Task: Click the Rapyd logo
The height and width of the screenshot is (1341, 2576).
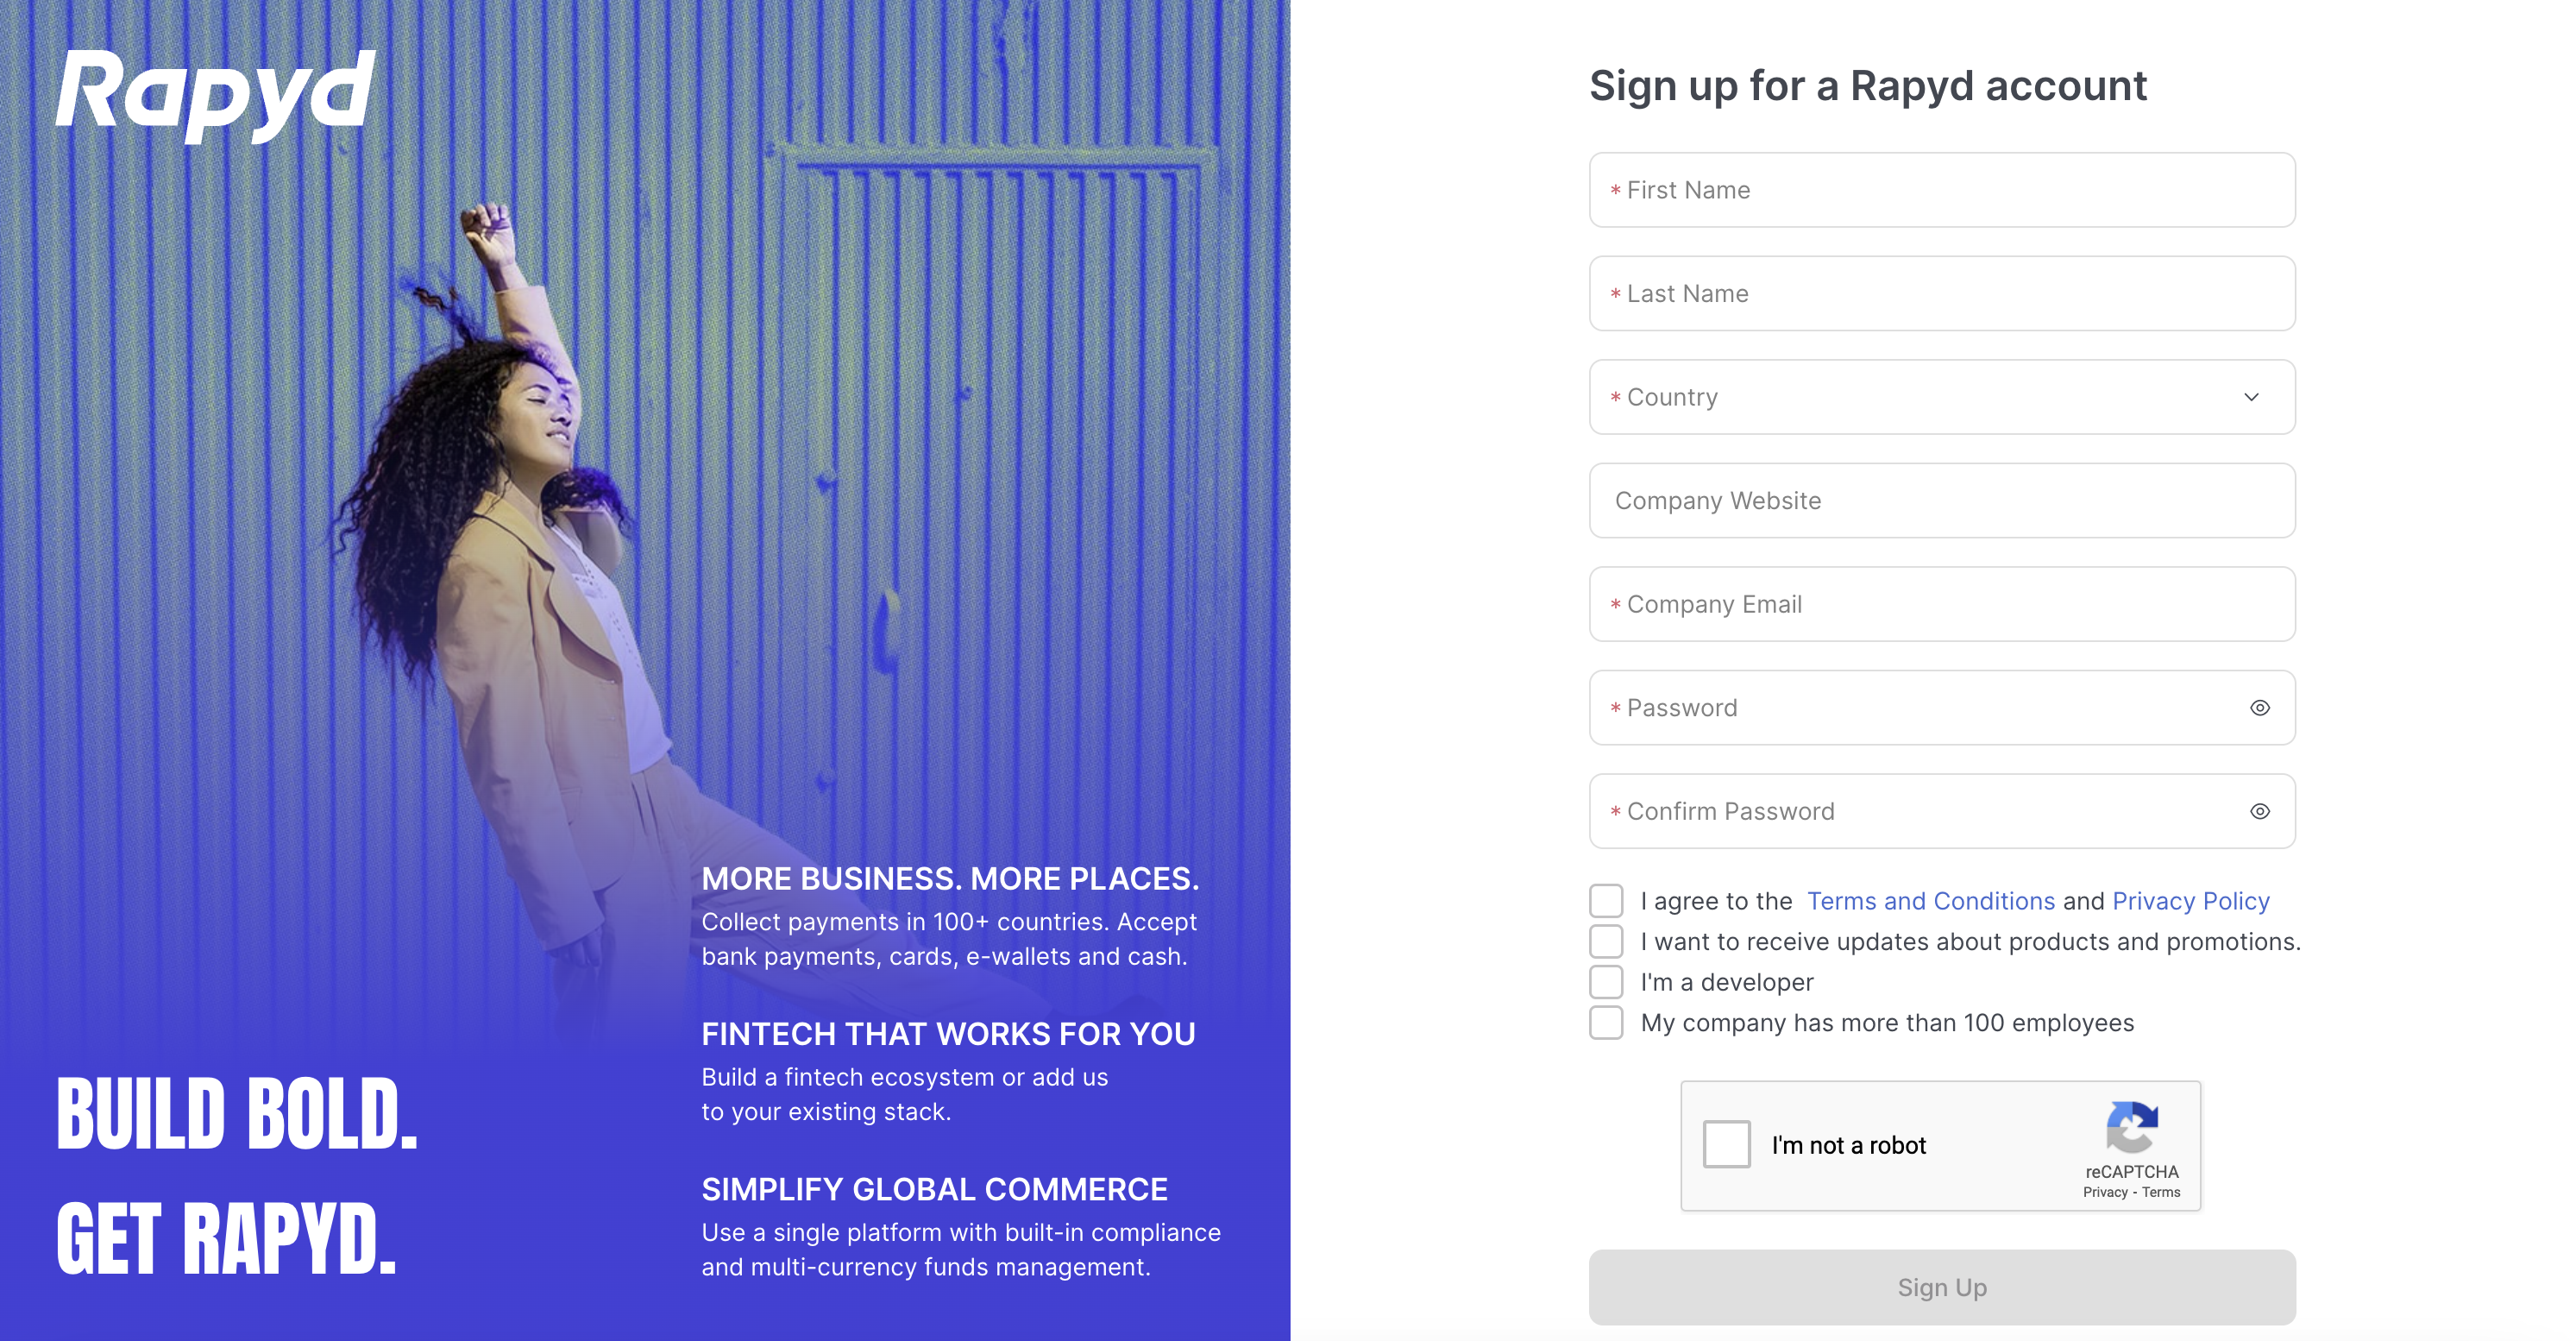Action: pyautogui.click(x=216, y=95)
